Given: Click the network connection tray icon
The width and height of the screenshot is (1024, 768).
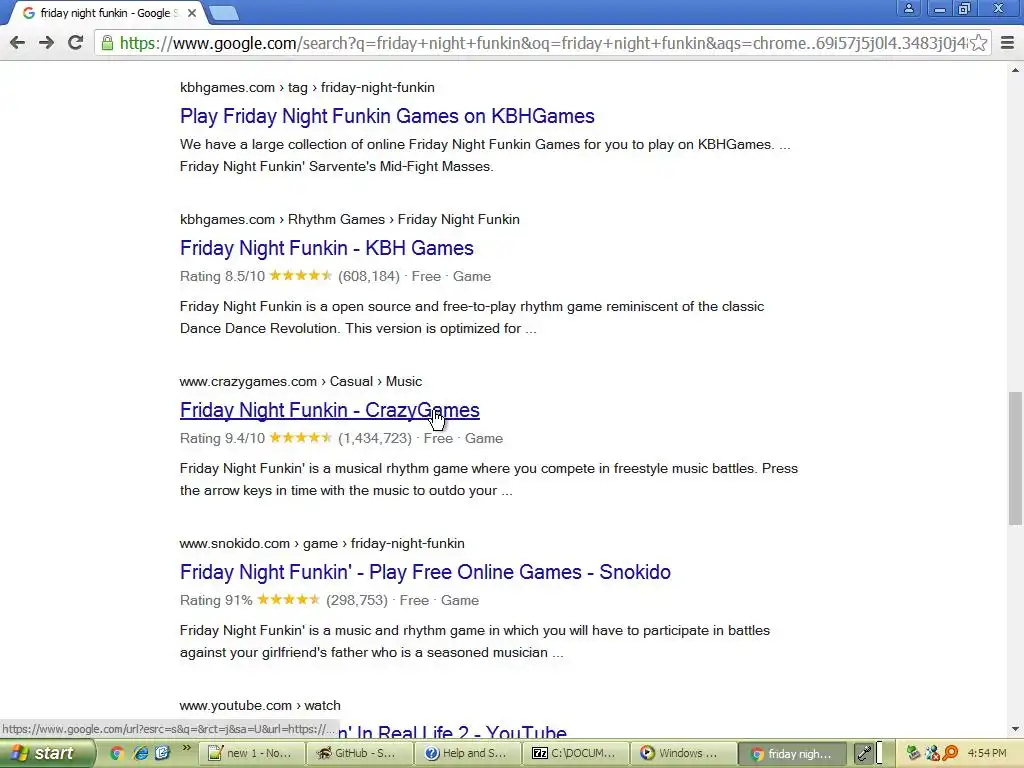Looking at the screenshot, I should click(932, 753).
